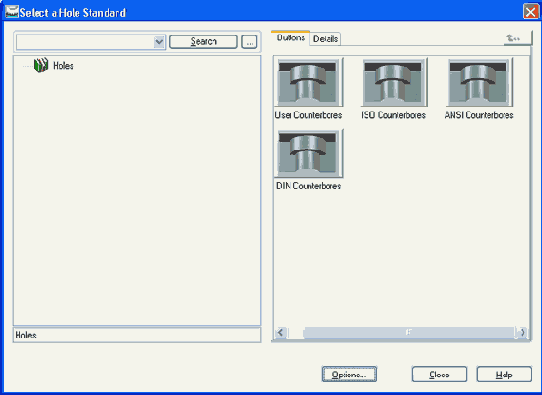The height and width of the screenshot is (395, 542).
Task: Click the horizontal scrollbar right arrow
Action: pyautogui.click(x=522, y=333)
